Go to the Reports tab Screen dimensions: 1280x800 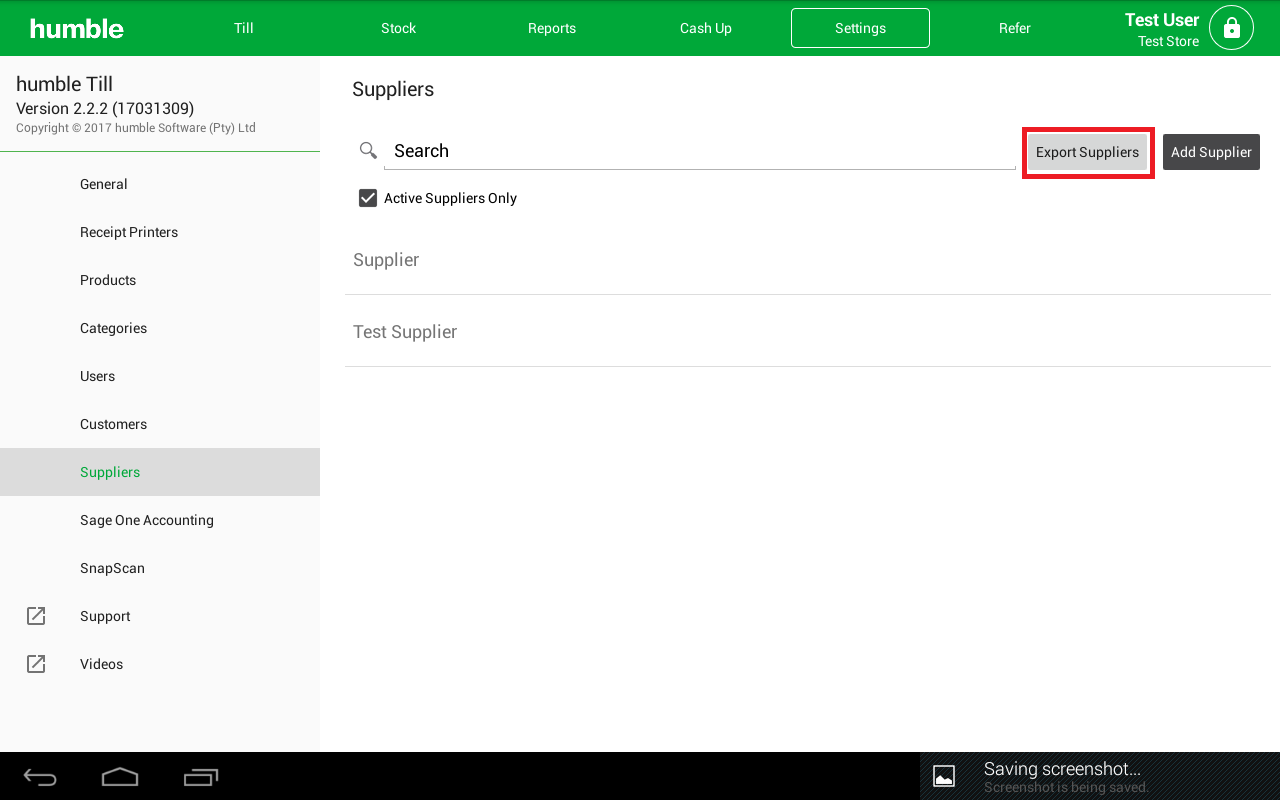pyautogui.click(x=552, y=28)
